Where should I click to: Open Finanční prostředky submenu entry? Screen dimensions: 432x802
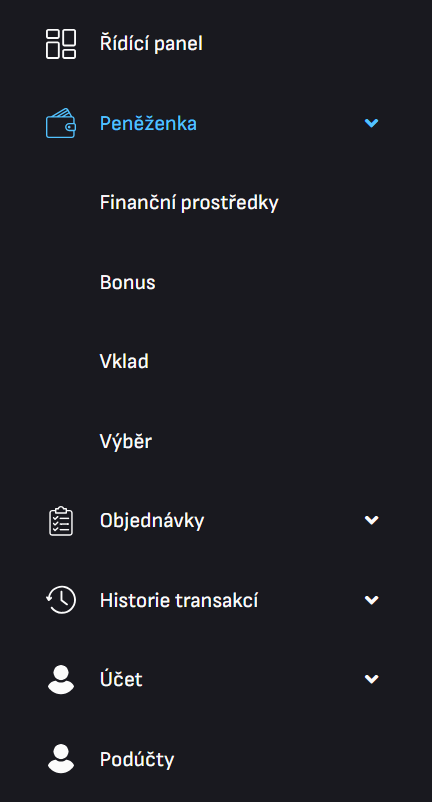189,203
